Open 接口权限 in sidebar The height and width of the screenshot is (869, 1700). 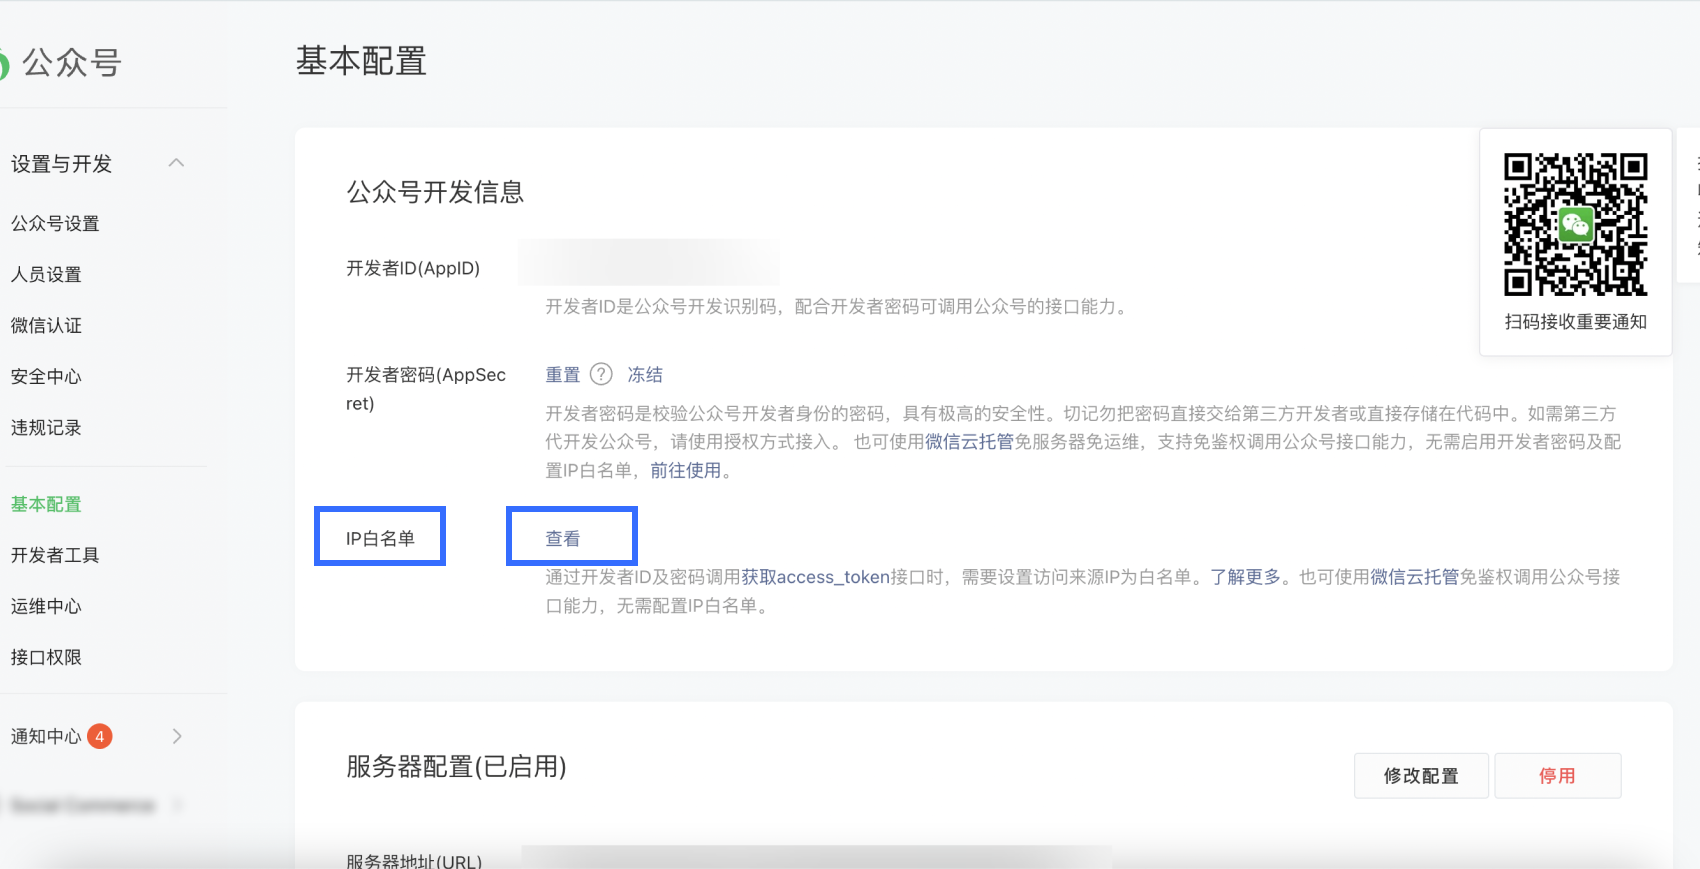pyautogui.click(x=46, y=657)
